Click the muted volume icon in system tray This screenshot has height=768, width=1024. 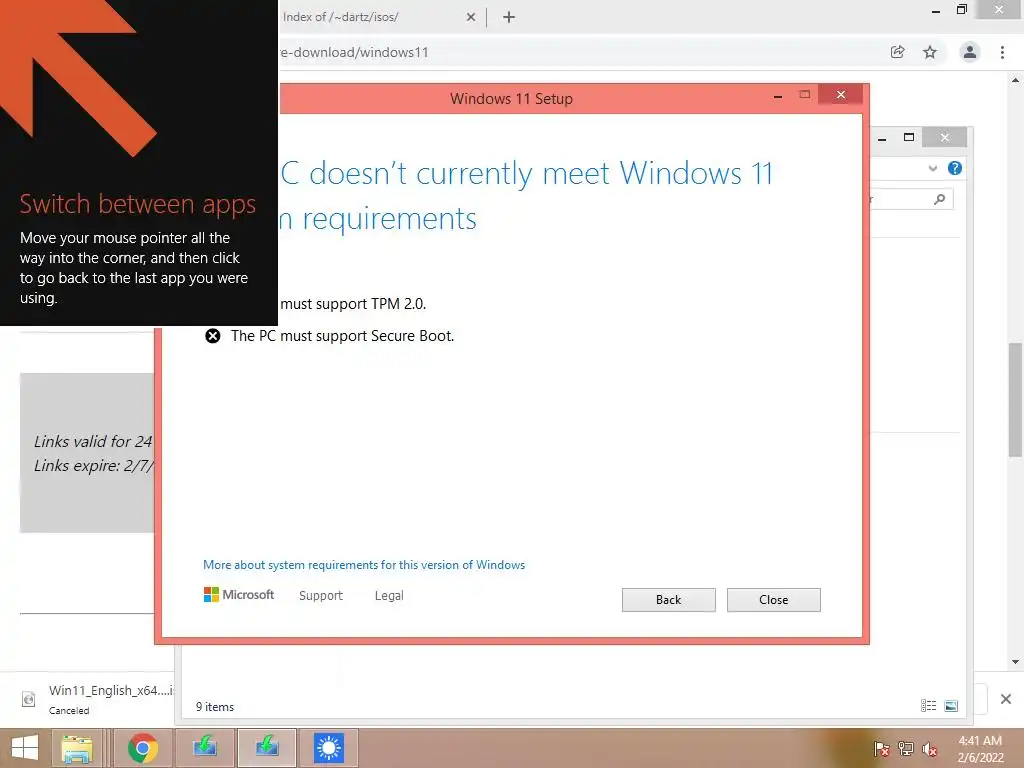[x=930, y=748]
